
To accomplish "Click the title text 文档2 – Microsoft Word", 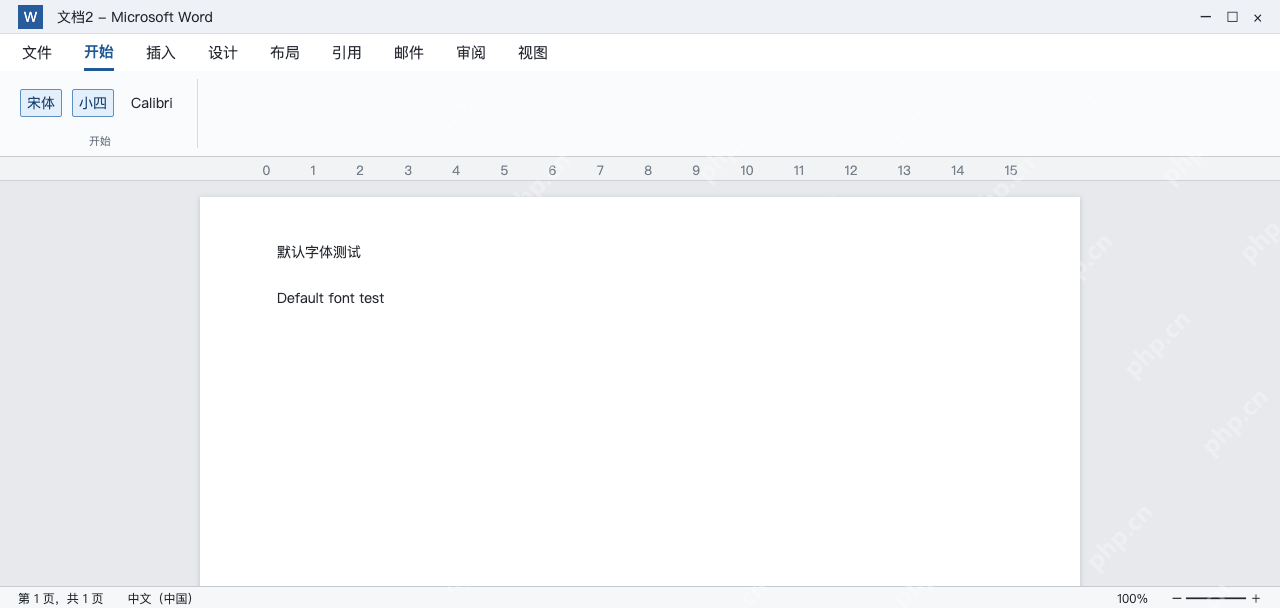I will pyautogui.click(x=135, y=17).
